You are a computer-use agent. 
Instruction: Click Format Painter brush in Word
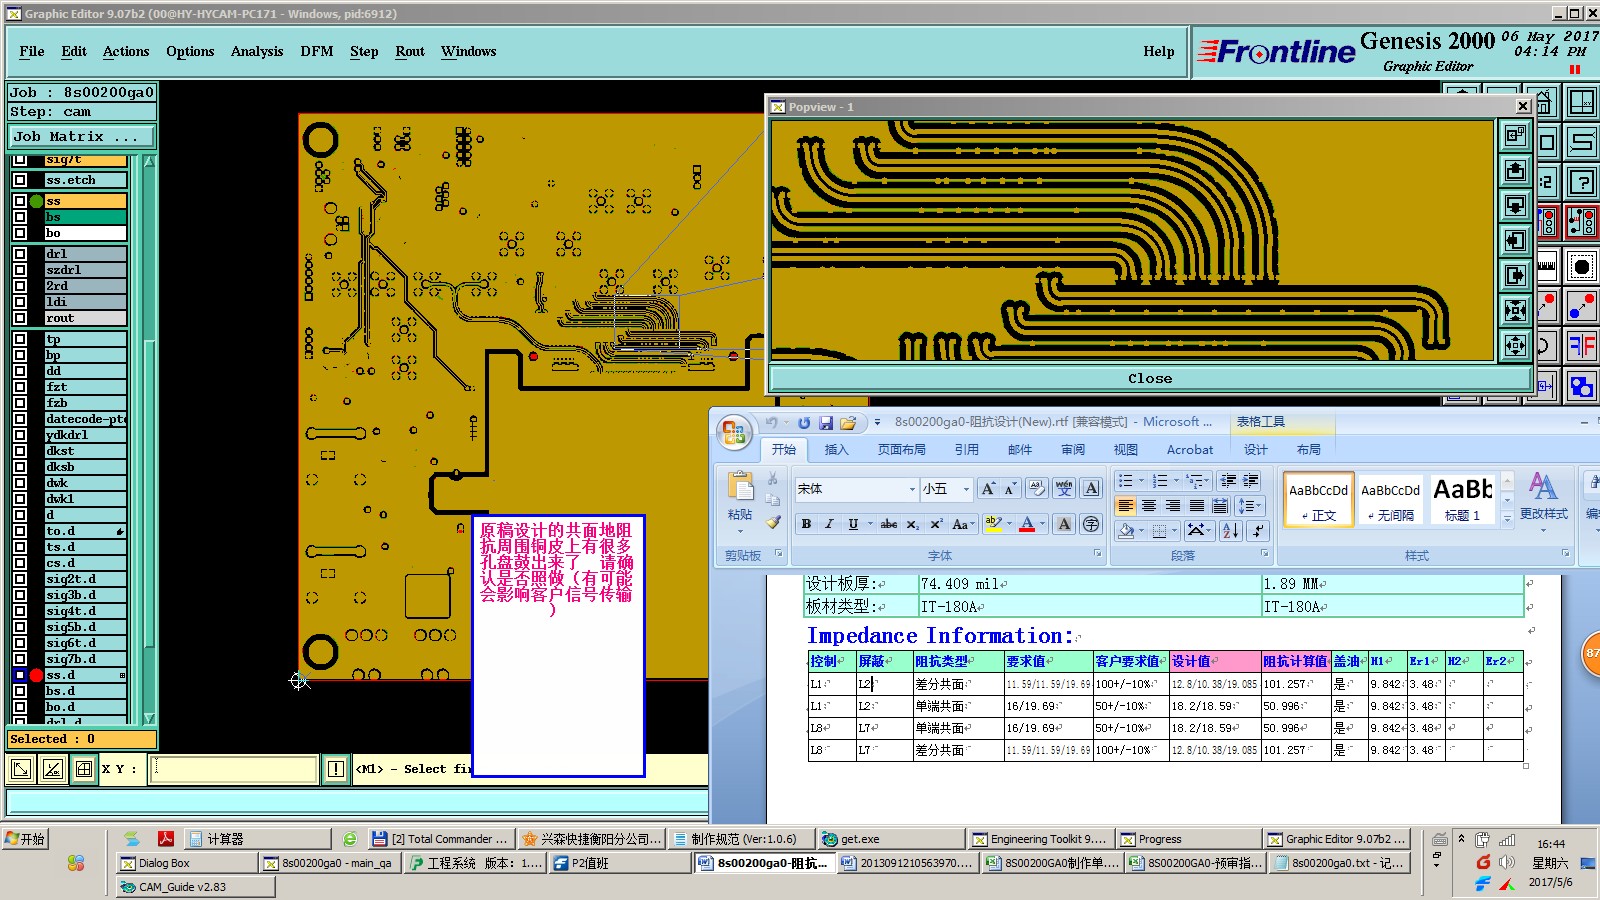(773, 522)
